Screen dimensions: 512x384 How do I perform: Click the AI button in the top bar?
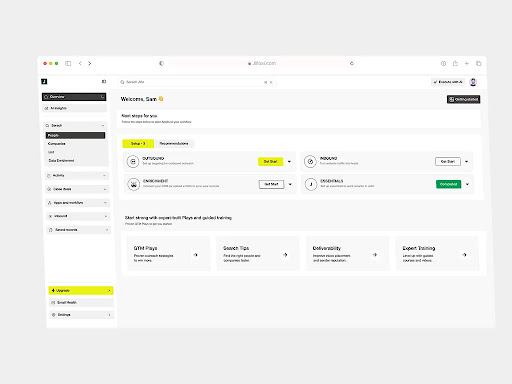[x=448, y=82]
